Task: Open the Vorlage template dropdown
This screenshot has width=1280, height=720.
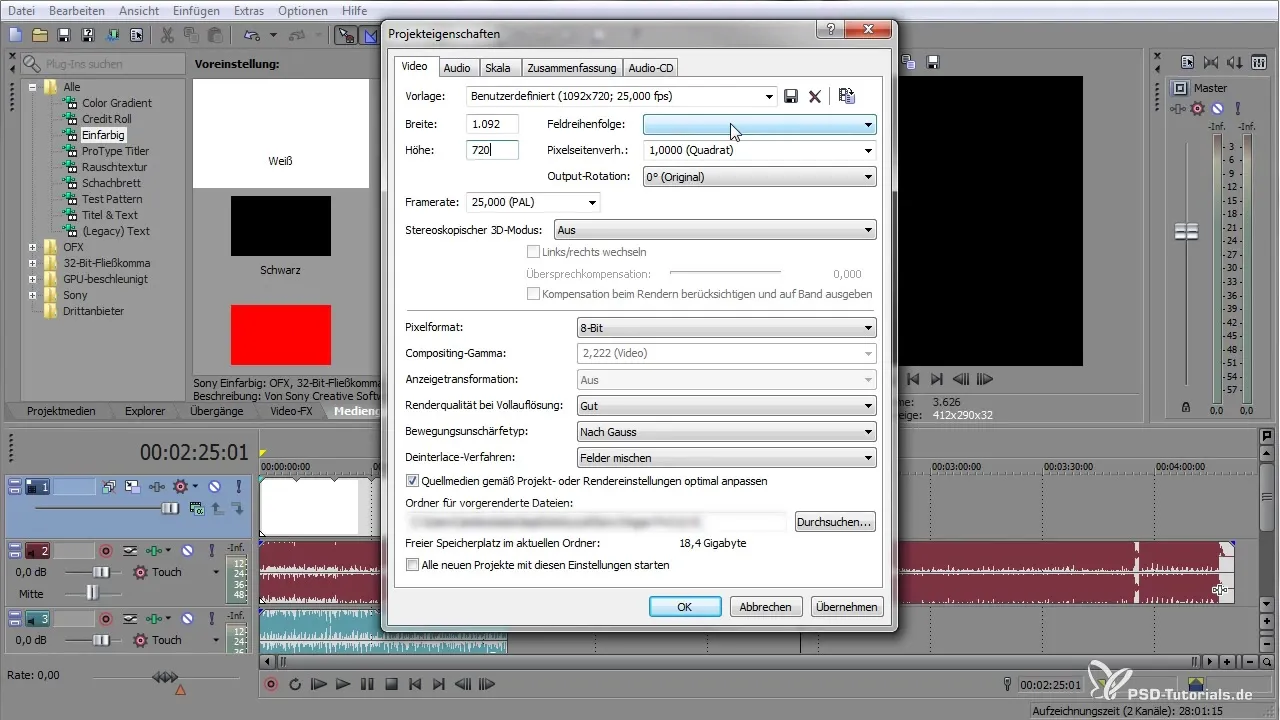Action: click(x=769, y=96)
